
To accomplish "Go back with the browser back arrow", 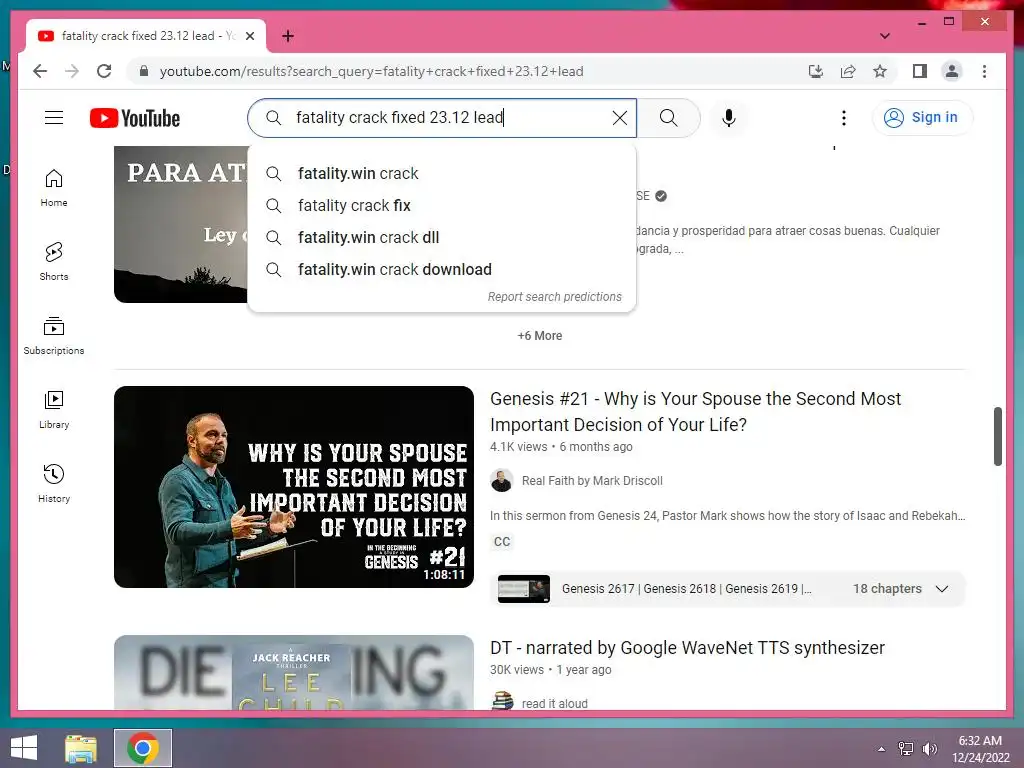I will (40, 71).
